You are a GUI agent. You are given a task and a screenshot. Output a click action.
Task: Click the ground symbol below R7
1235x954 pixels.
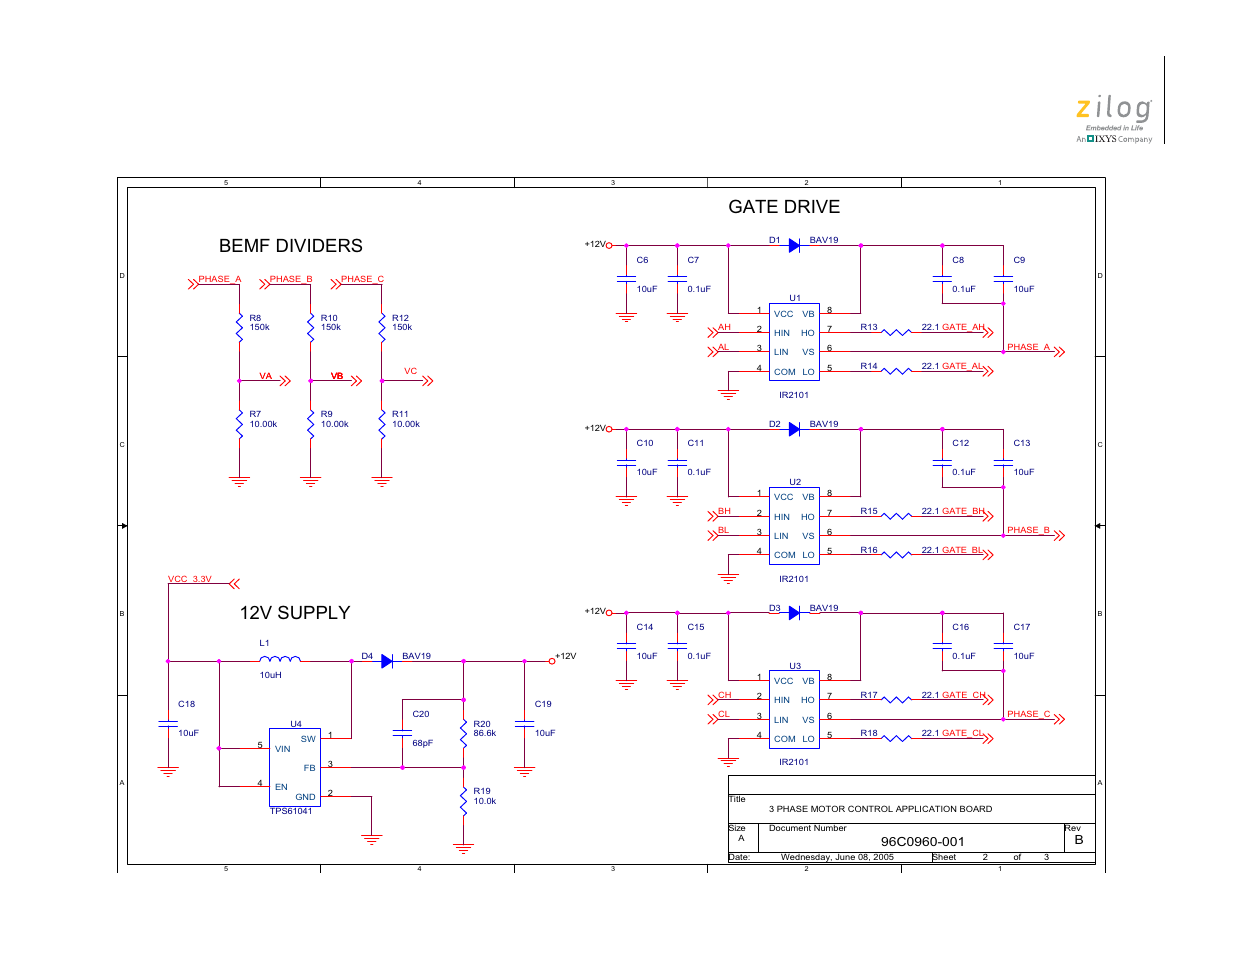pyautogui.click(x=239, y=482)
